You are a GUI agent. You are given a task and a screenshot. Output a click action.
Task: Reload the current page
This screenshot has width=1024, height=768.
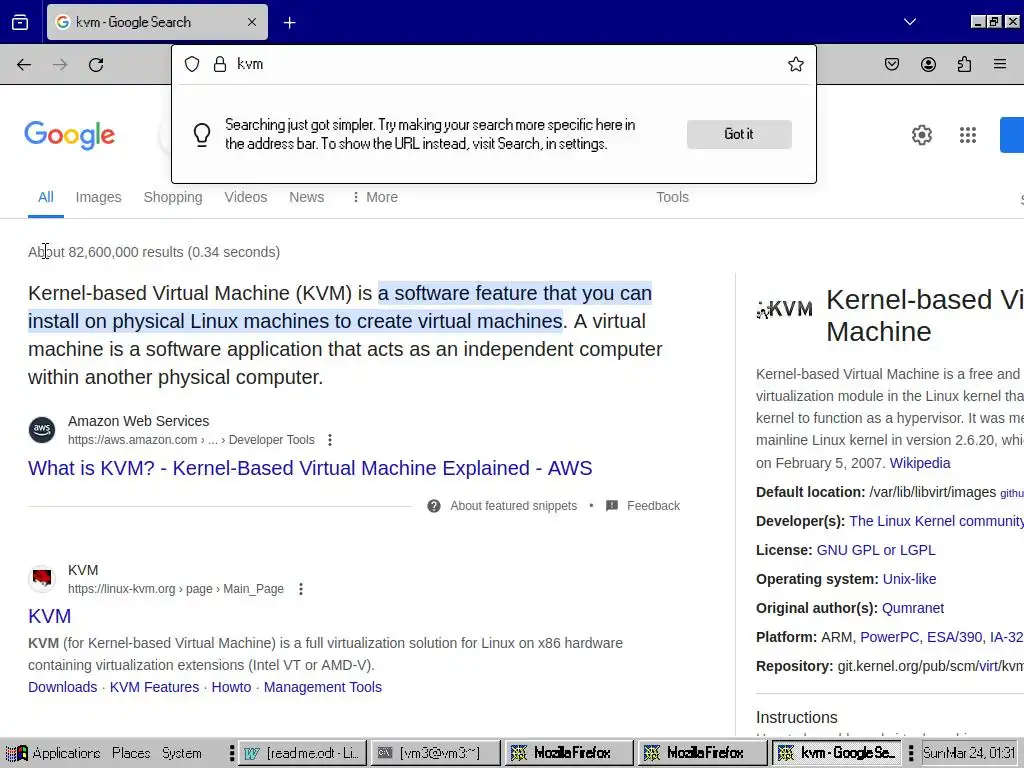pyautogui.click(x=96, y=65)
